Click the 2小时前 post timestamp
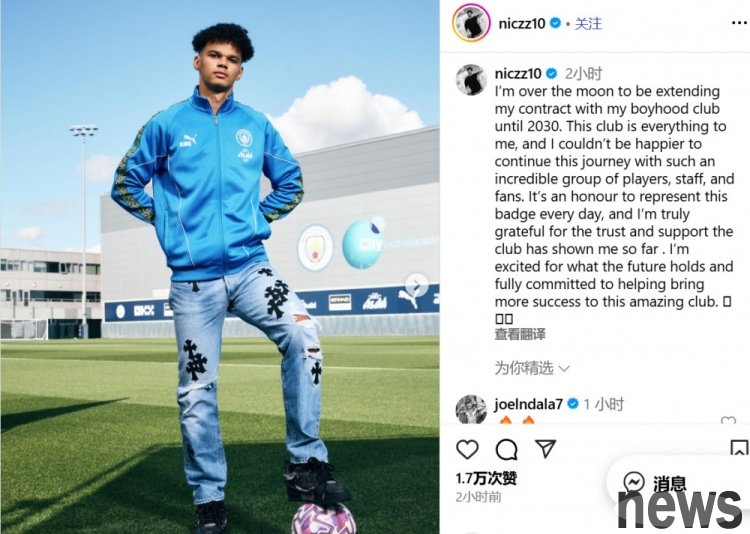 coord(478,497)
